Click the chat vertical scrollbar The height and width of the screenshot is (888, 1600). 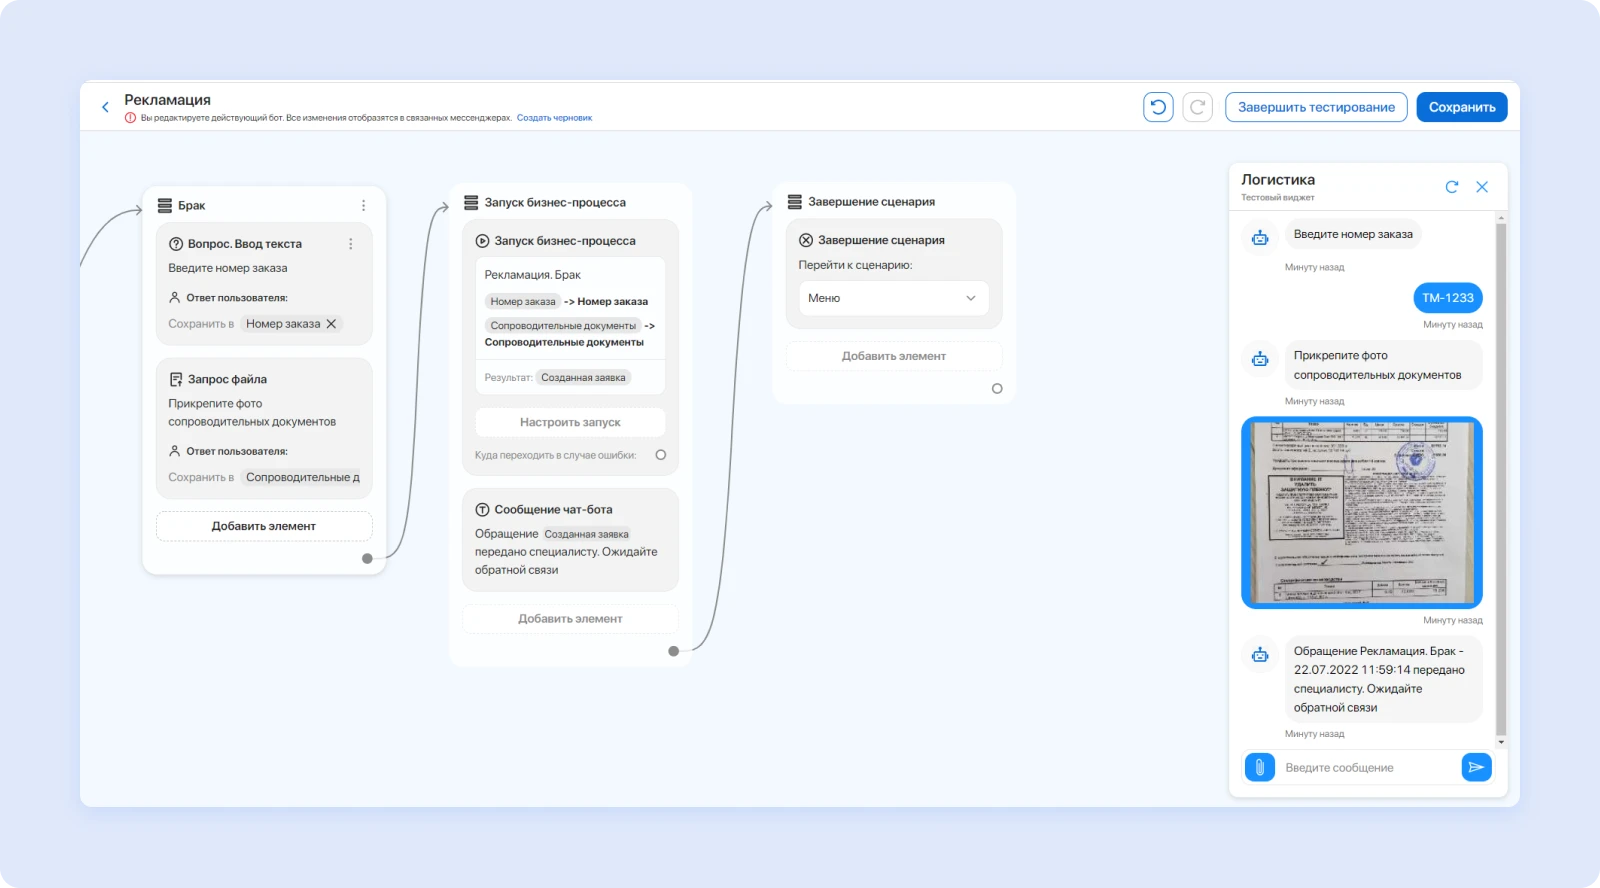1500,480
